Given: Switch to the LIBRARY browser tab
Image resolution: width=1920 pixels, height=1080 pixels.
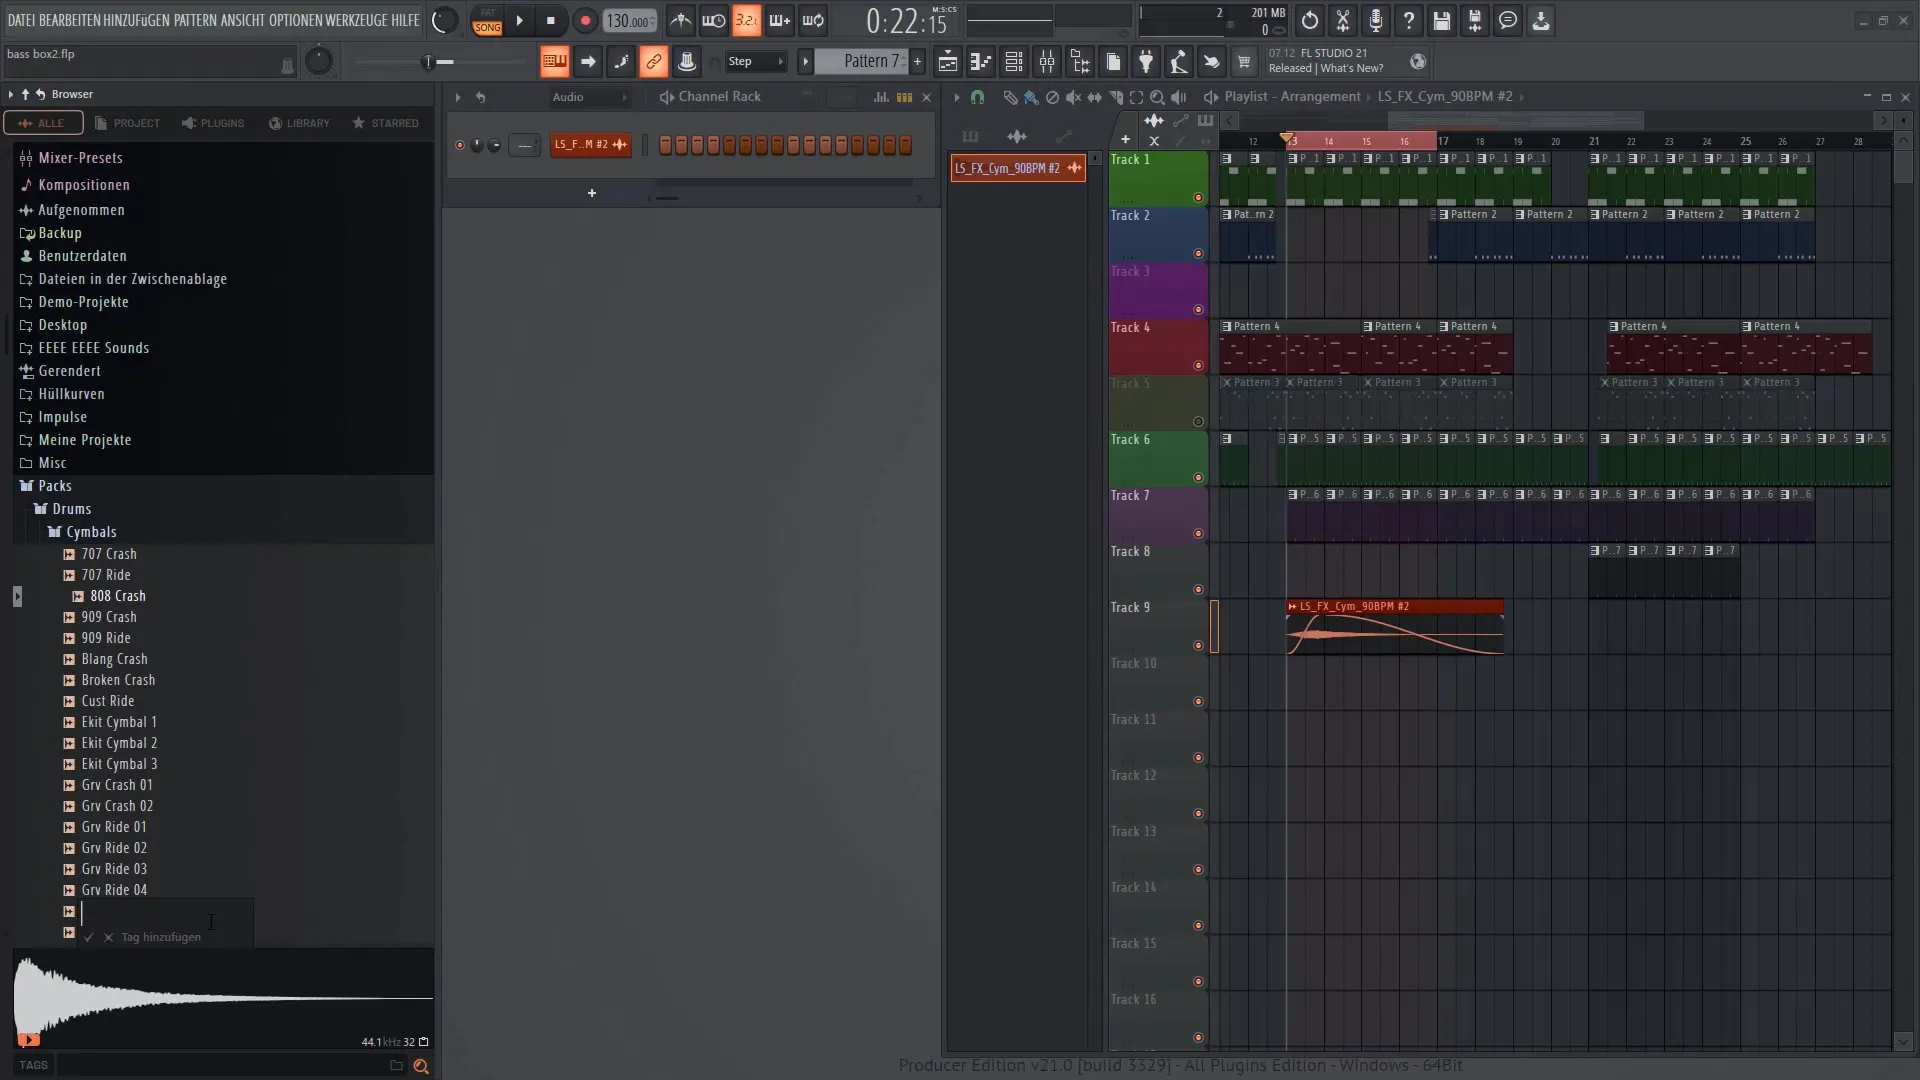Looking at the screenshot, I should (x=299, y=123).
